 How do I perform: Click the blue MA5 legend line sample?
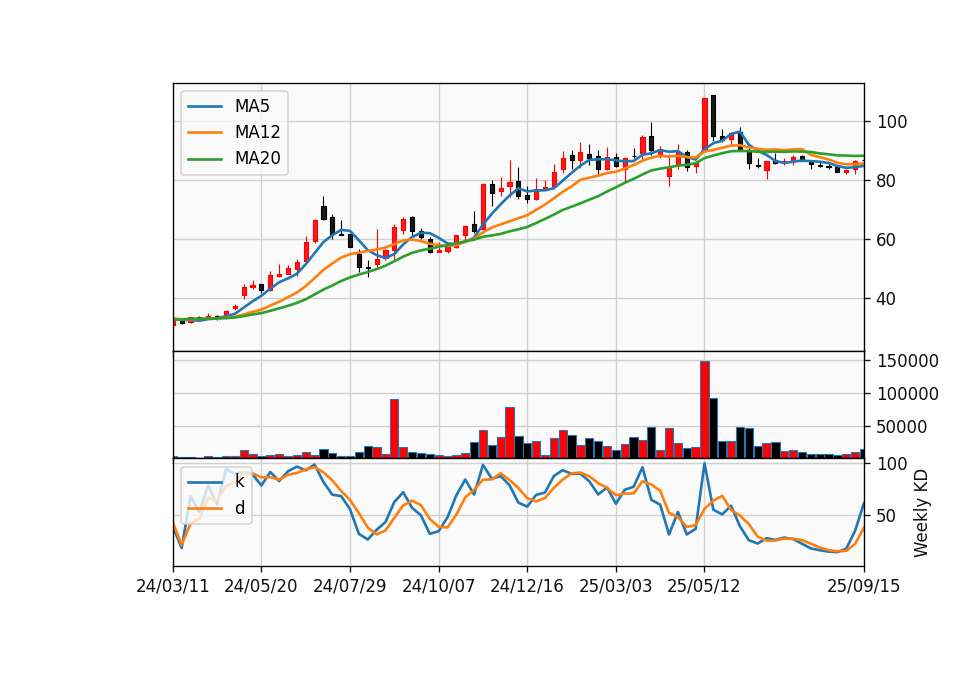point(205,107)
